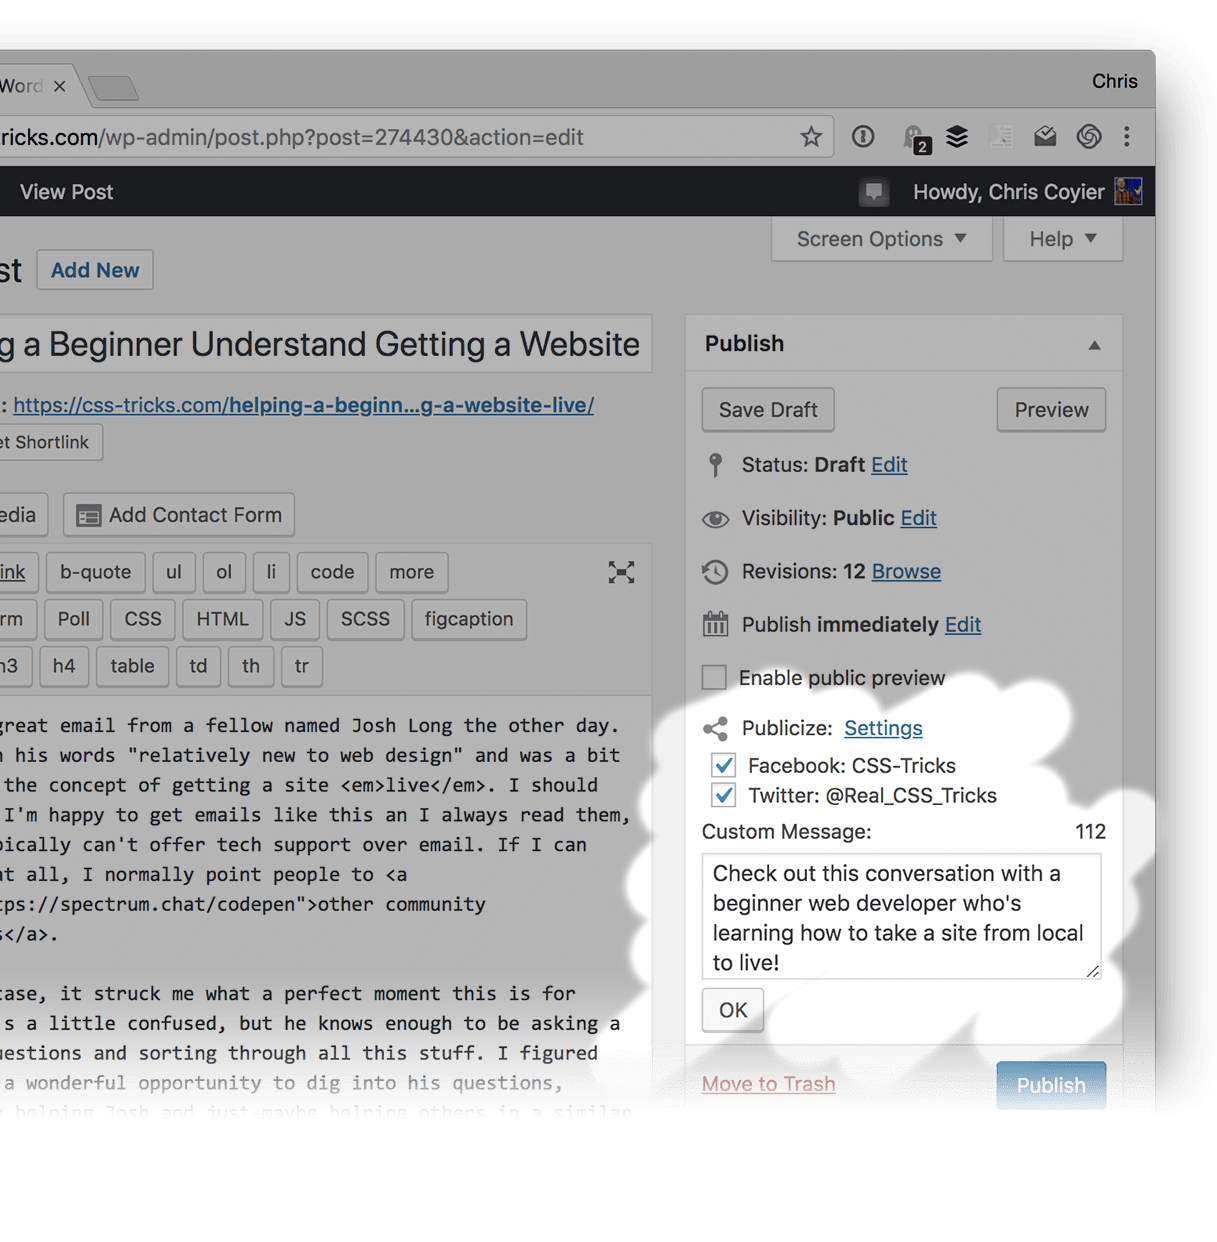Open the spiral swirl extension icon
Viewport: 1217px width, 1242px height.
1089,137
